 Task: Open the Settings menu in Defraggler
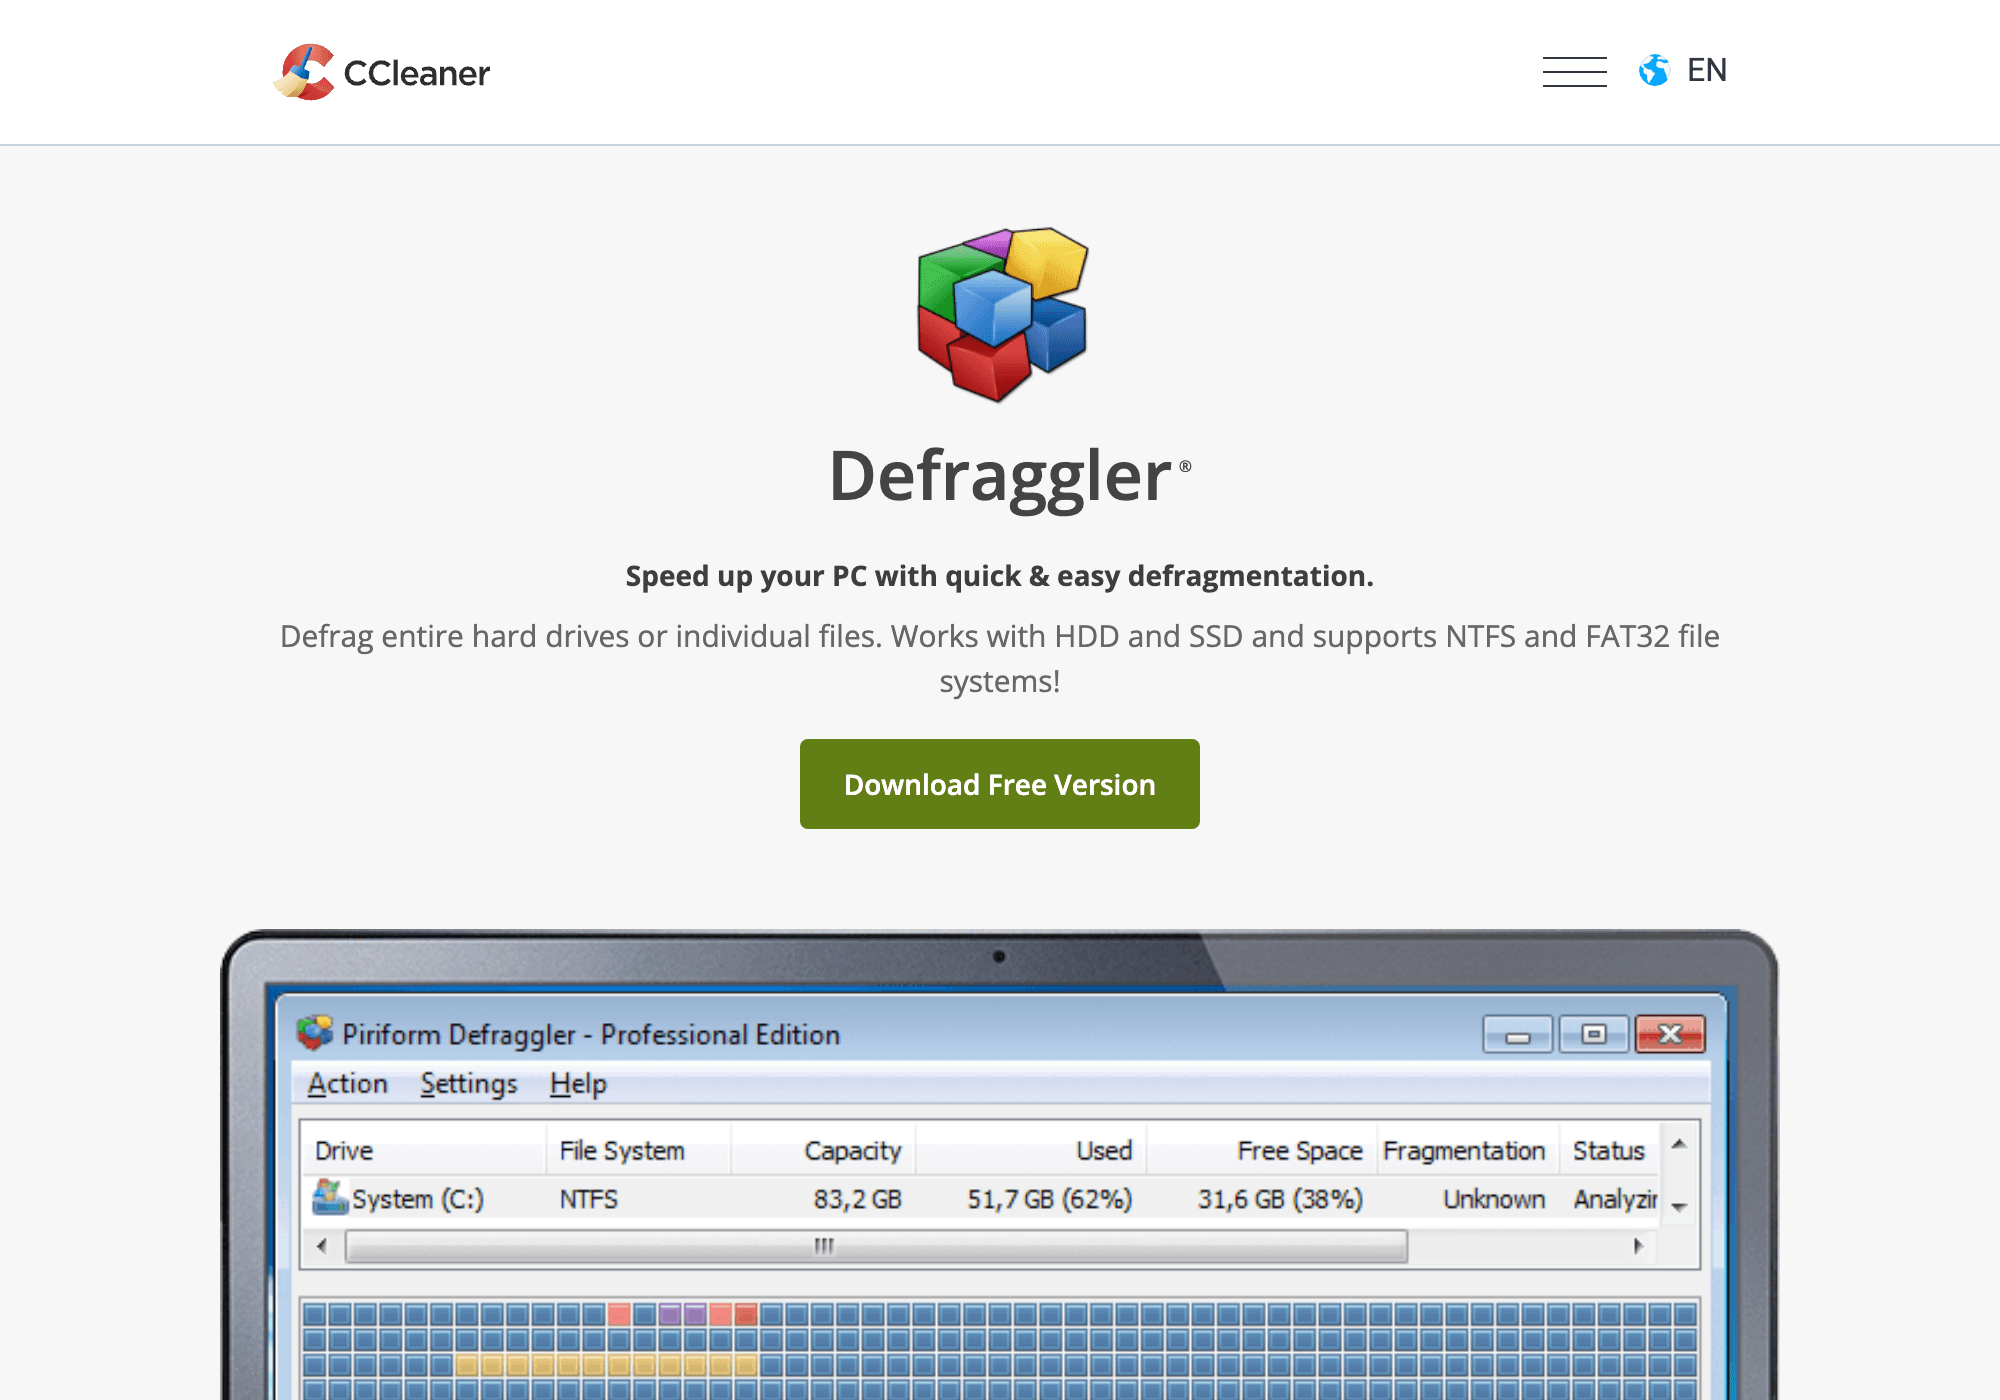(469, 1083)
